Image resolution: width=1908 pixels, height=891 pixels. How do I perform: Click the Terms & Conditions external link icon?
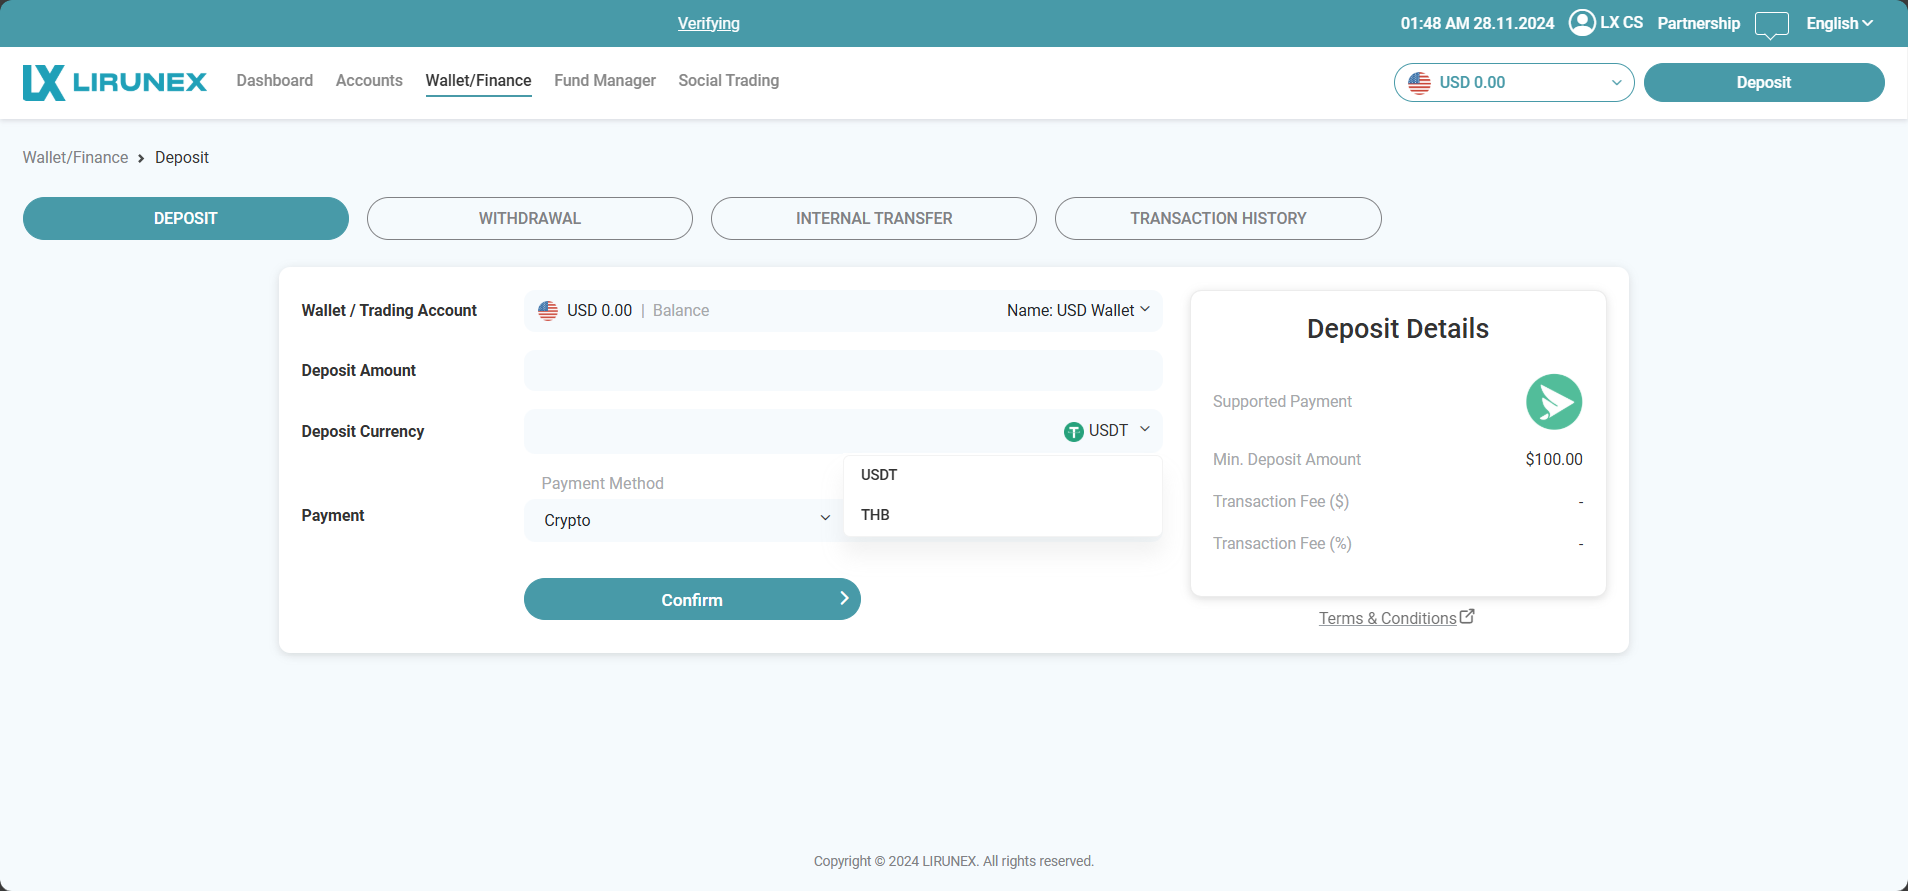tap(1467, 617)
